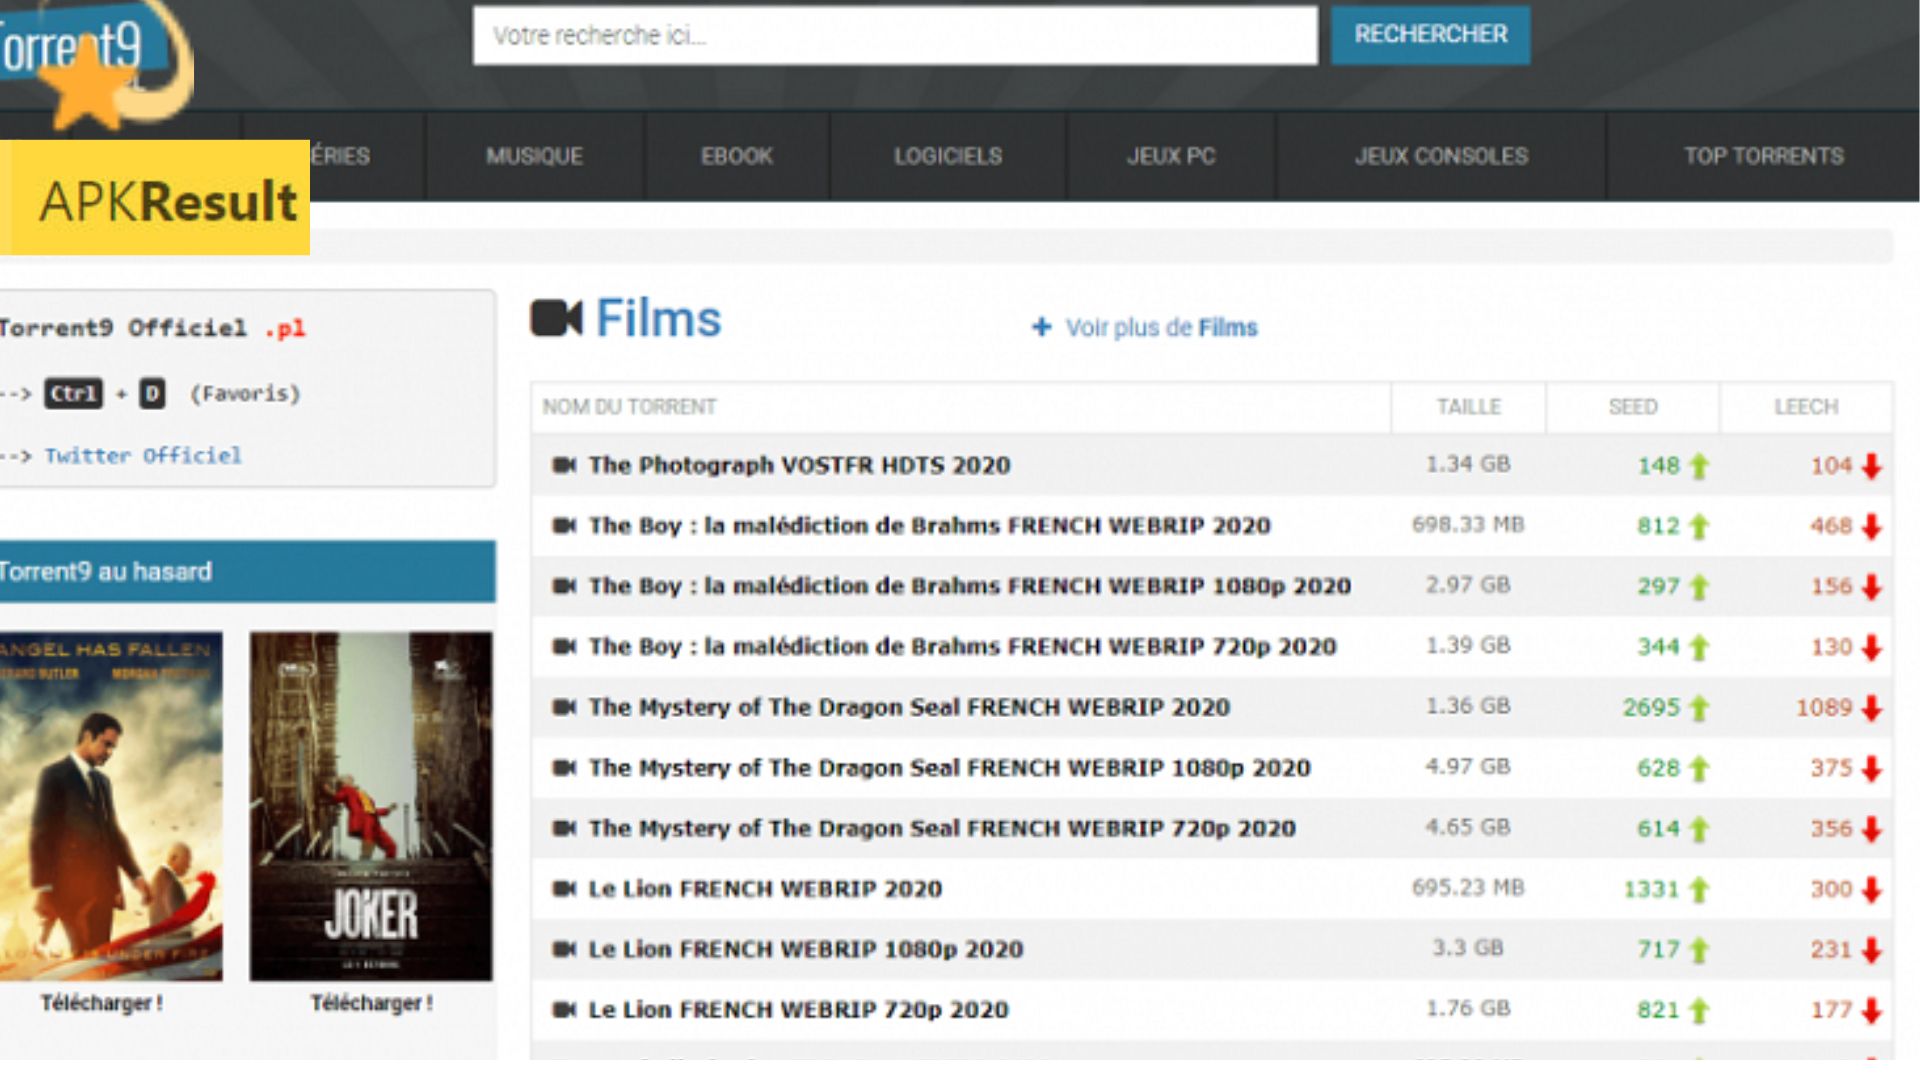1920x1080 pixels.
Task: Open the Jeux Consoles category
Action: 1441,156
